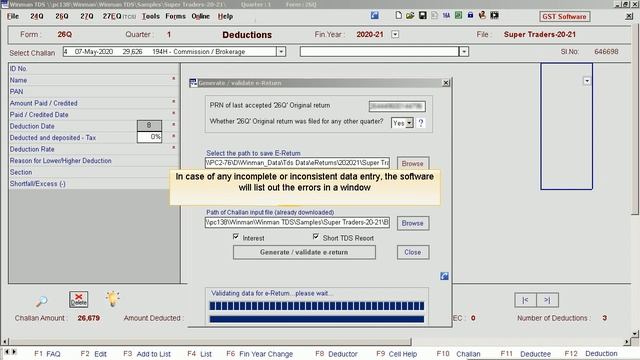Click the Deduction Date value cell showing 8
The width and height of the screenshot is (640, 360).
coord(149,125)
